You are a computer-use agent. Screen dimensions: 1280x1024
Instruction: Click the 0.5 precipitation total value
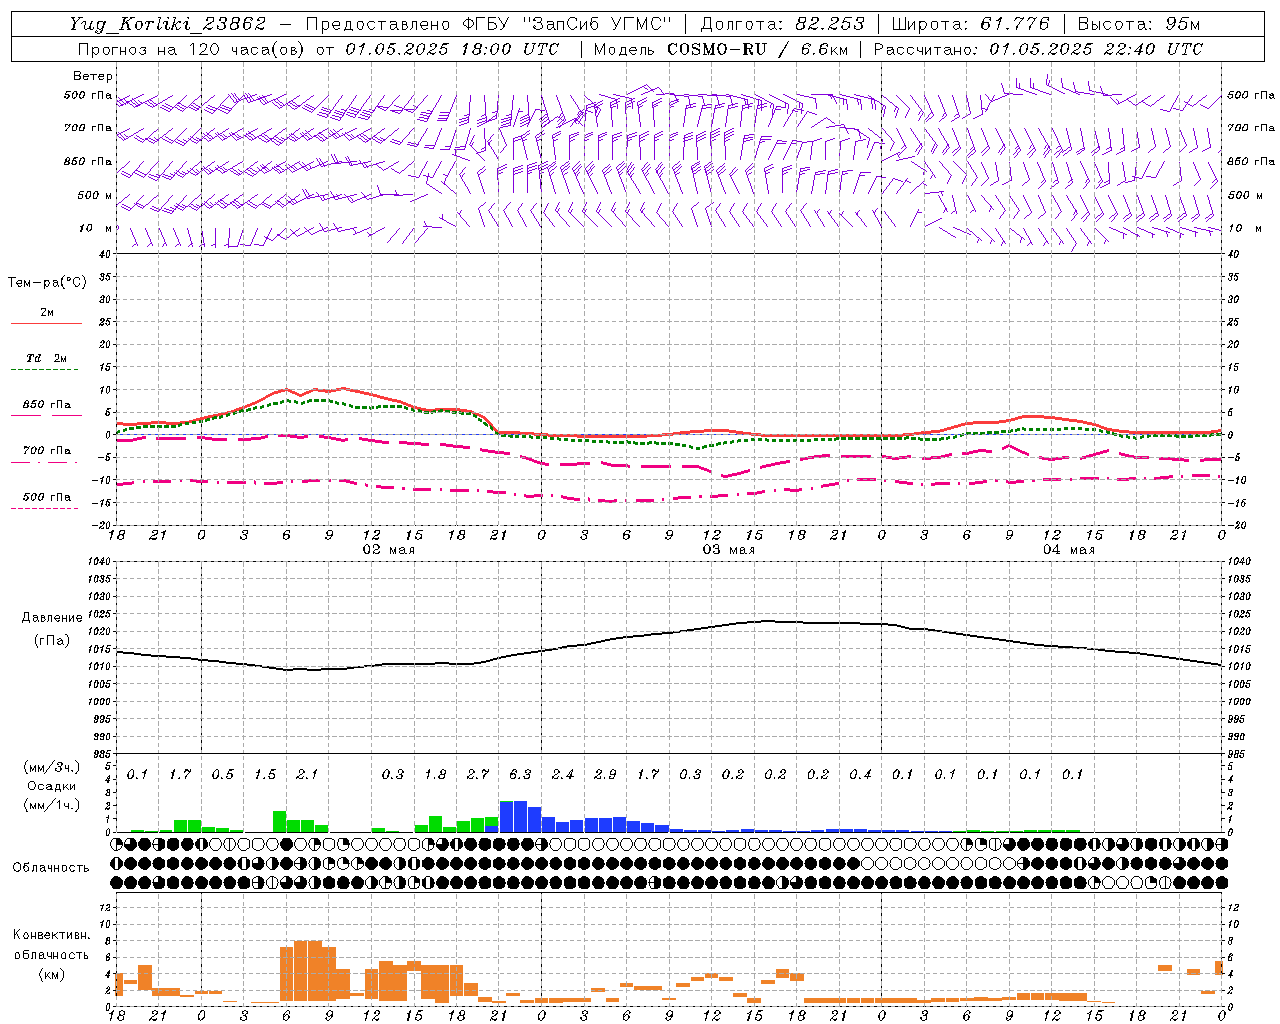click(222, 774)
